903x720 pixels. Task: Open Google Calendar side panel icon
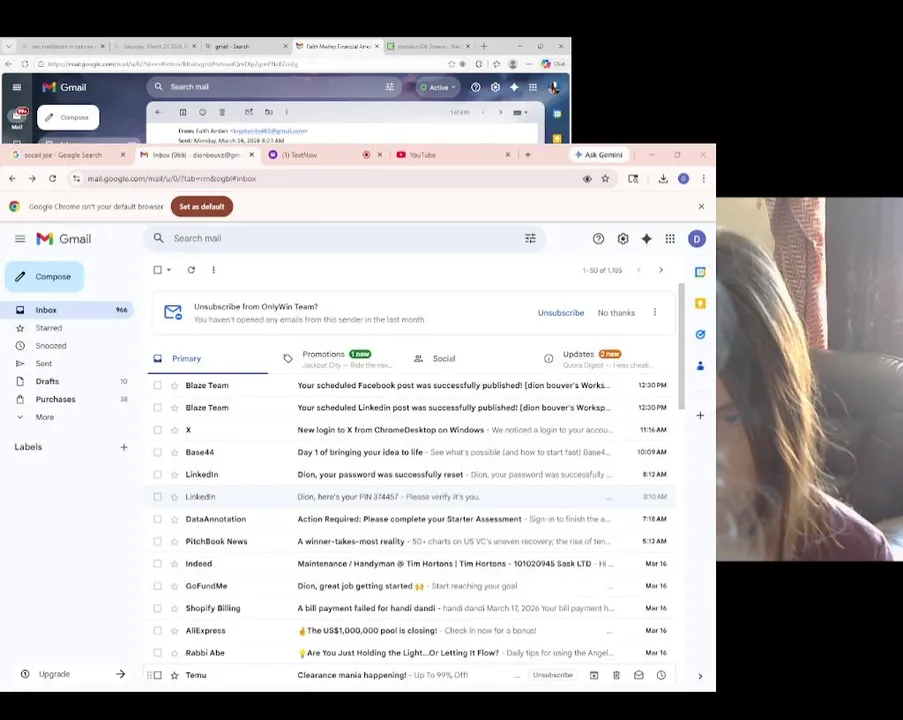pos(700,272)
